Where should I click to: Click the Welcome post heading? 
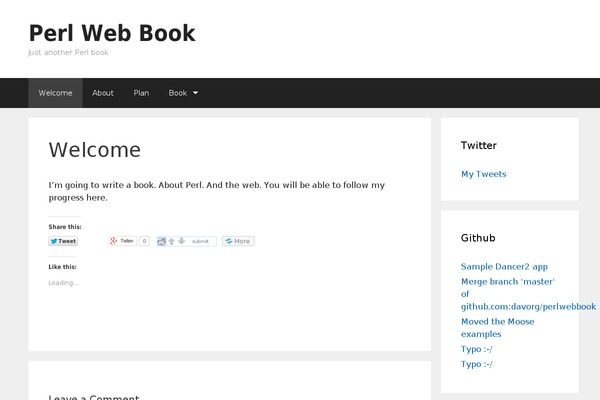point(95,150)
